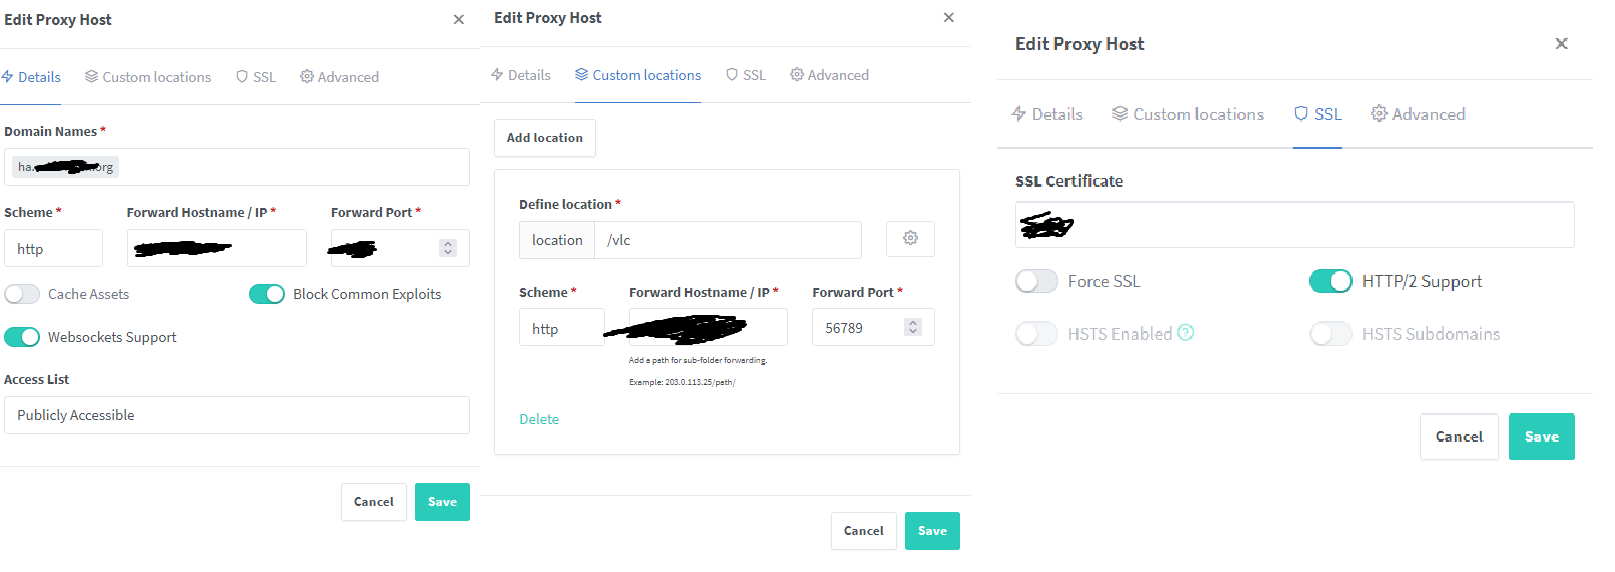Disable Block Common Exploits toggle
This screenshot has width=1615, height=572.
(x=267, y=294)
